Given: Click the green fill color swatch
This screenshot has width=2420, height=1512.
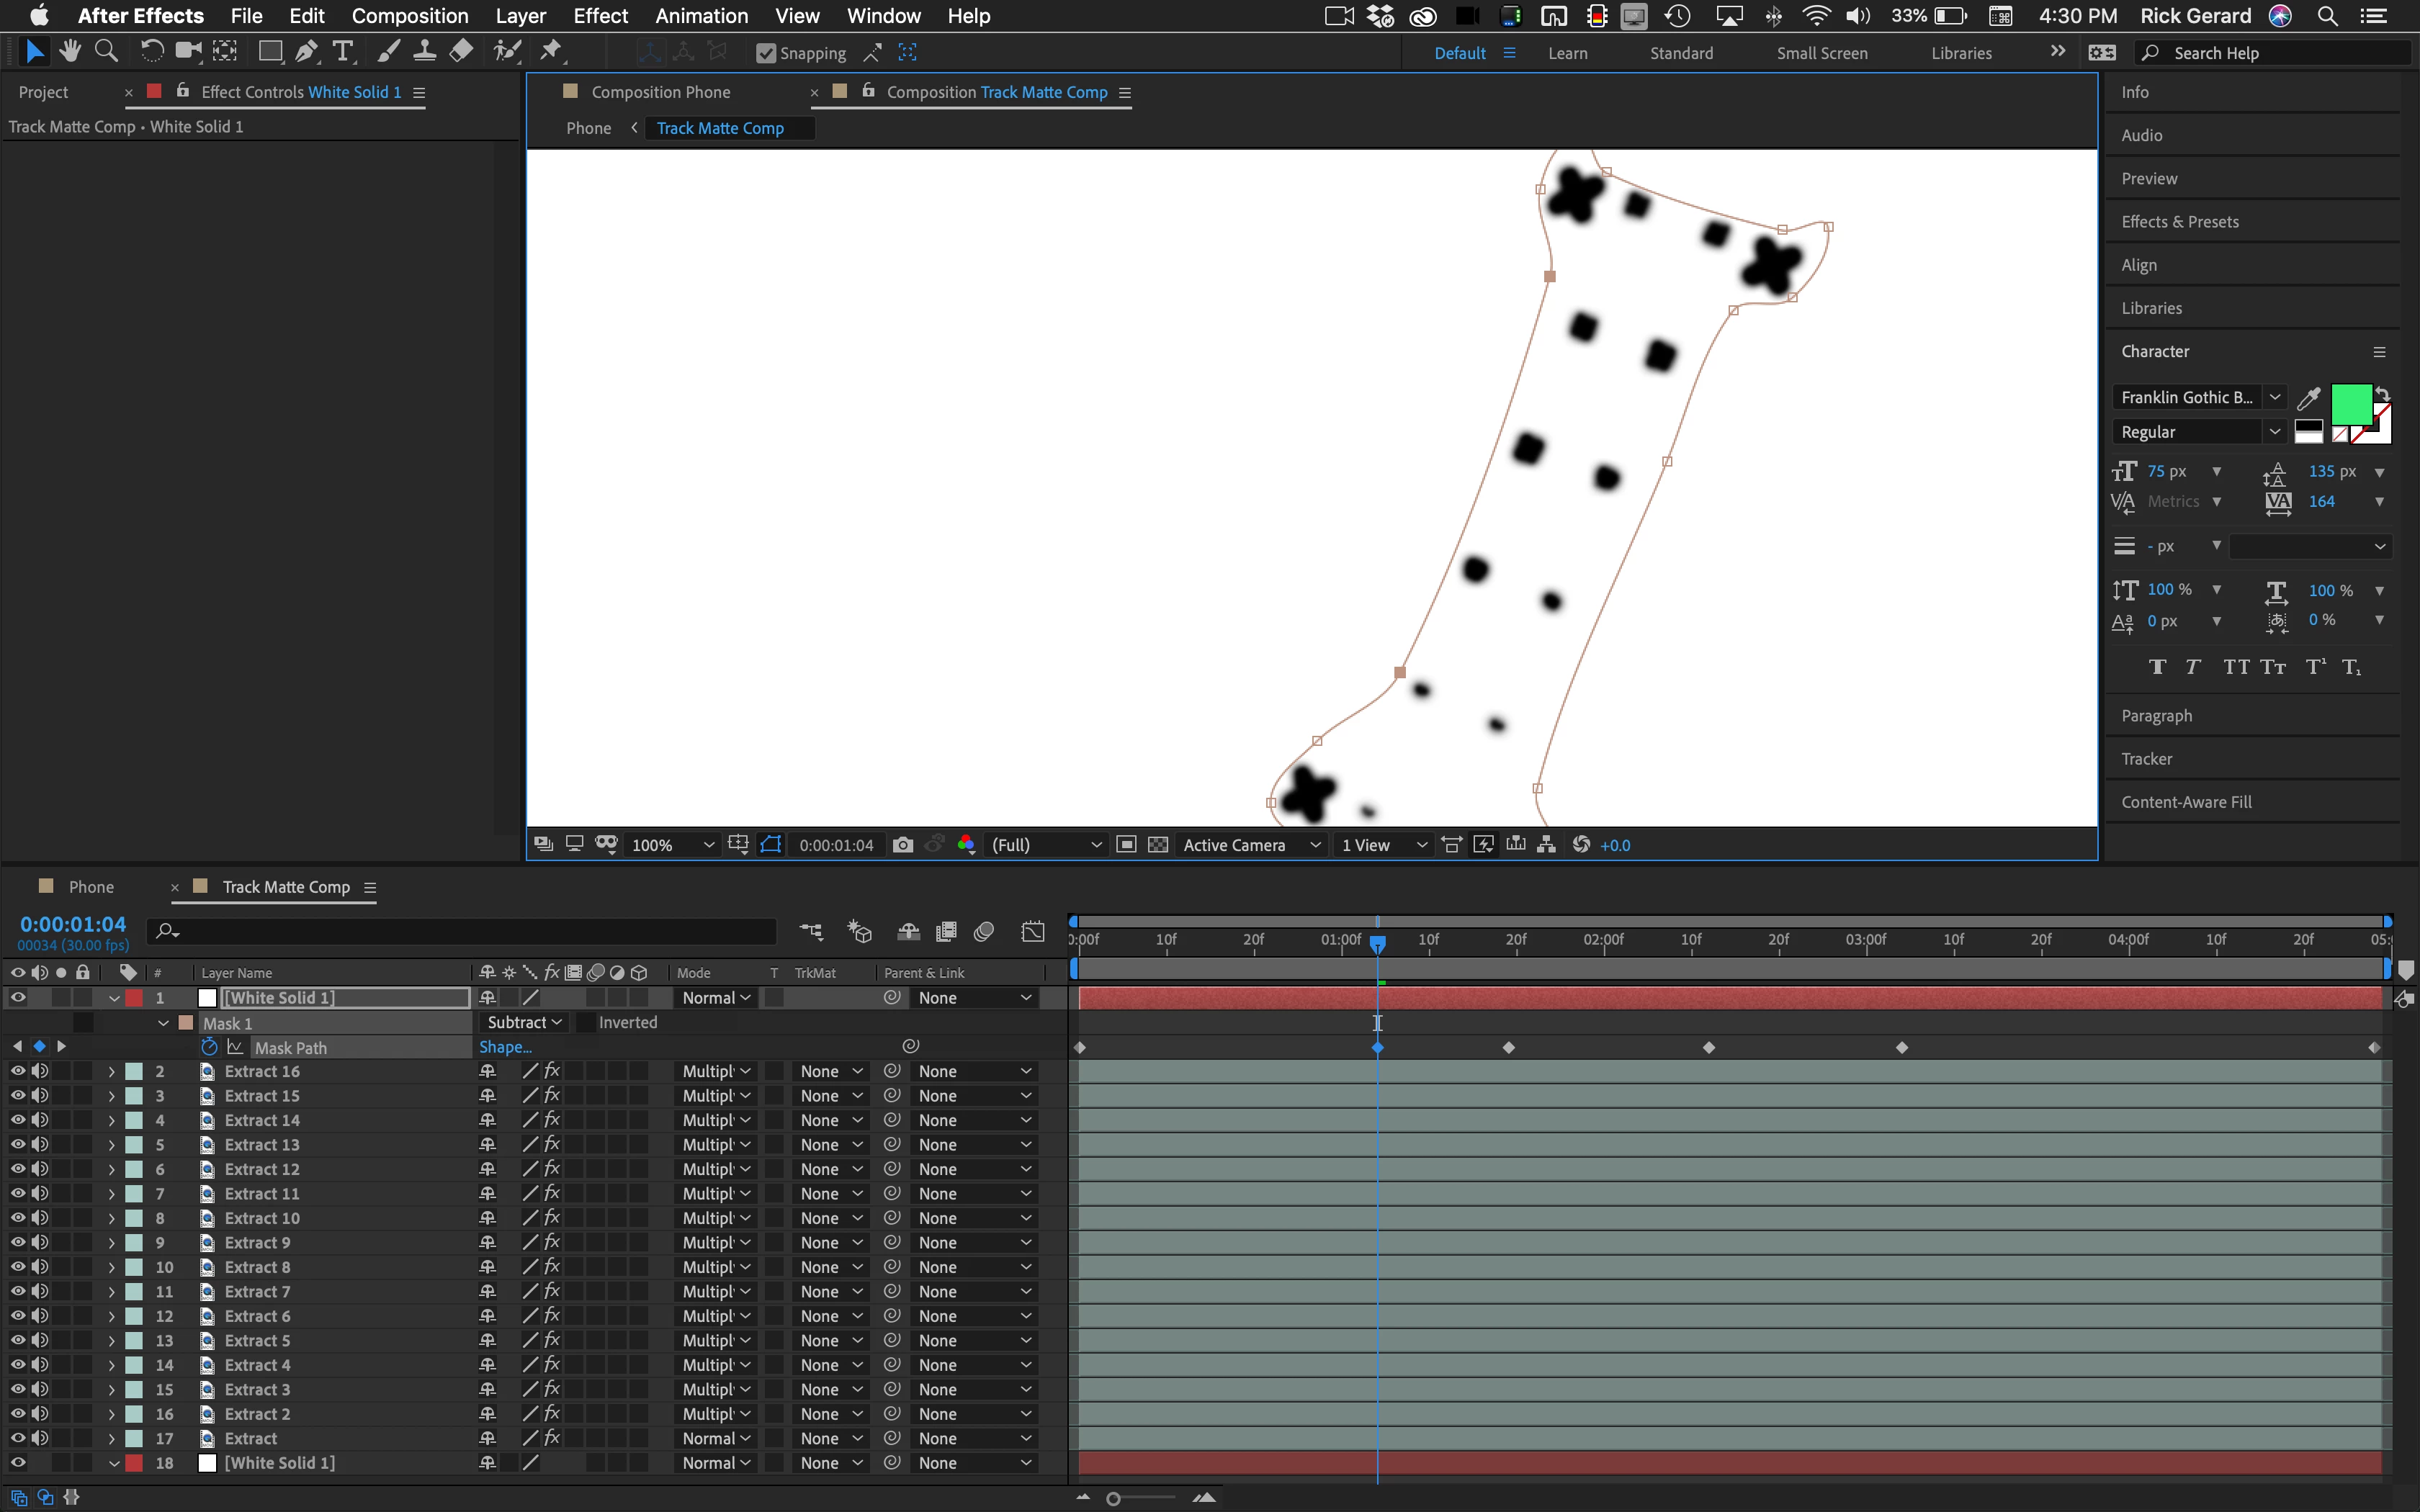Looking at the screenshot, I should (x=2350, y=404).
